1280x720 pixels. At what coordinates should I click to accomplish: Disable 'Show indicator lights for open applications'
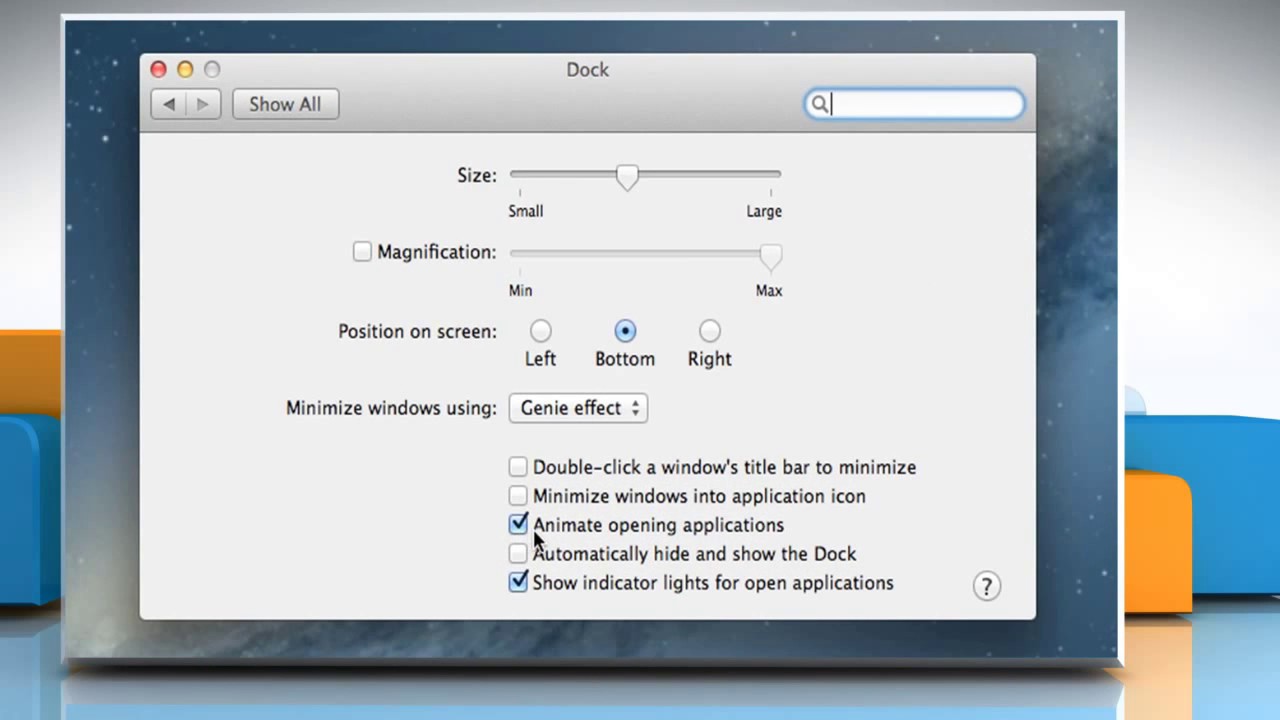click(518, 582)
